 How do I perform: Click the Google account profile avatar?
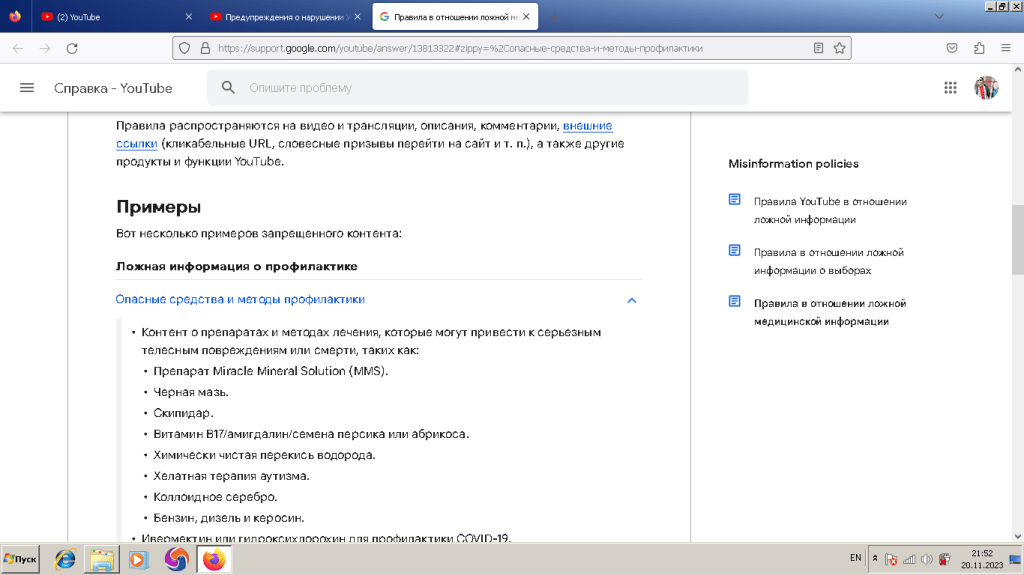986,88
